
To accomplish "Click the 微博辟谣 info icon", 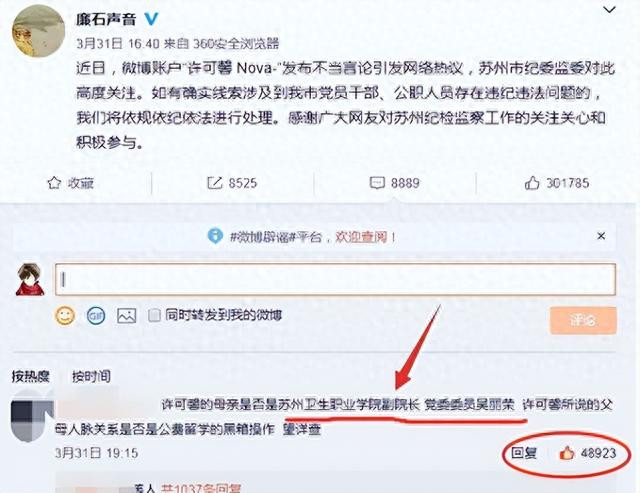I will 215,236.
